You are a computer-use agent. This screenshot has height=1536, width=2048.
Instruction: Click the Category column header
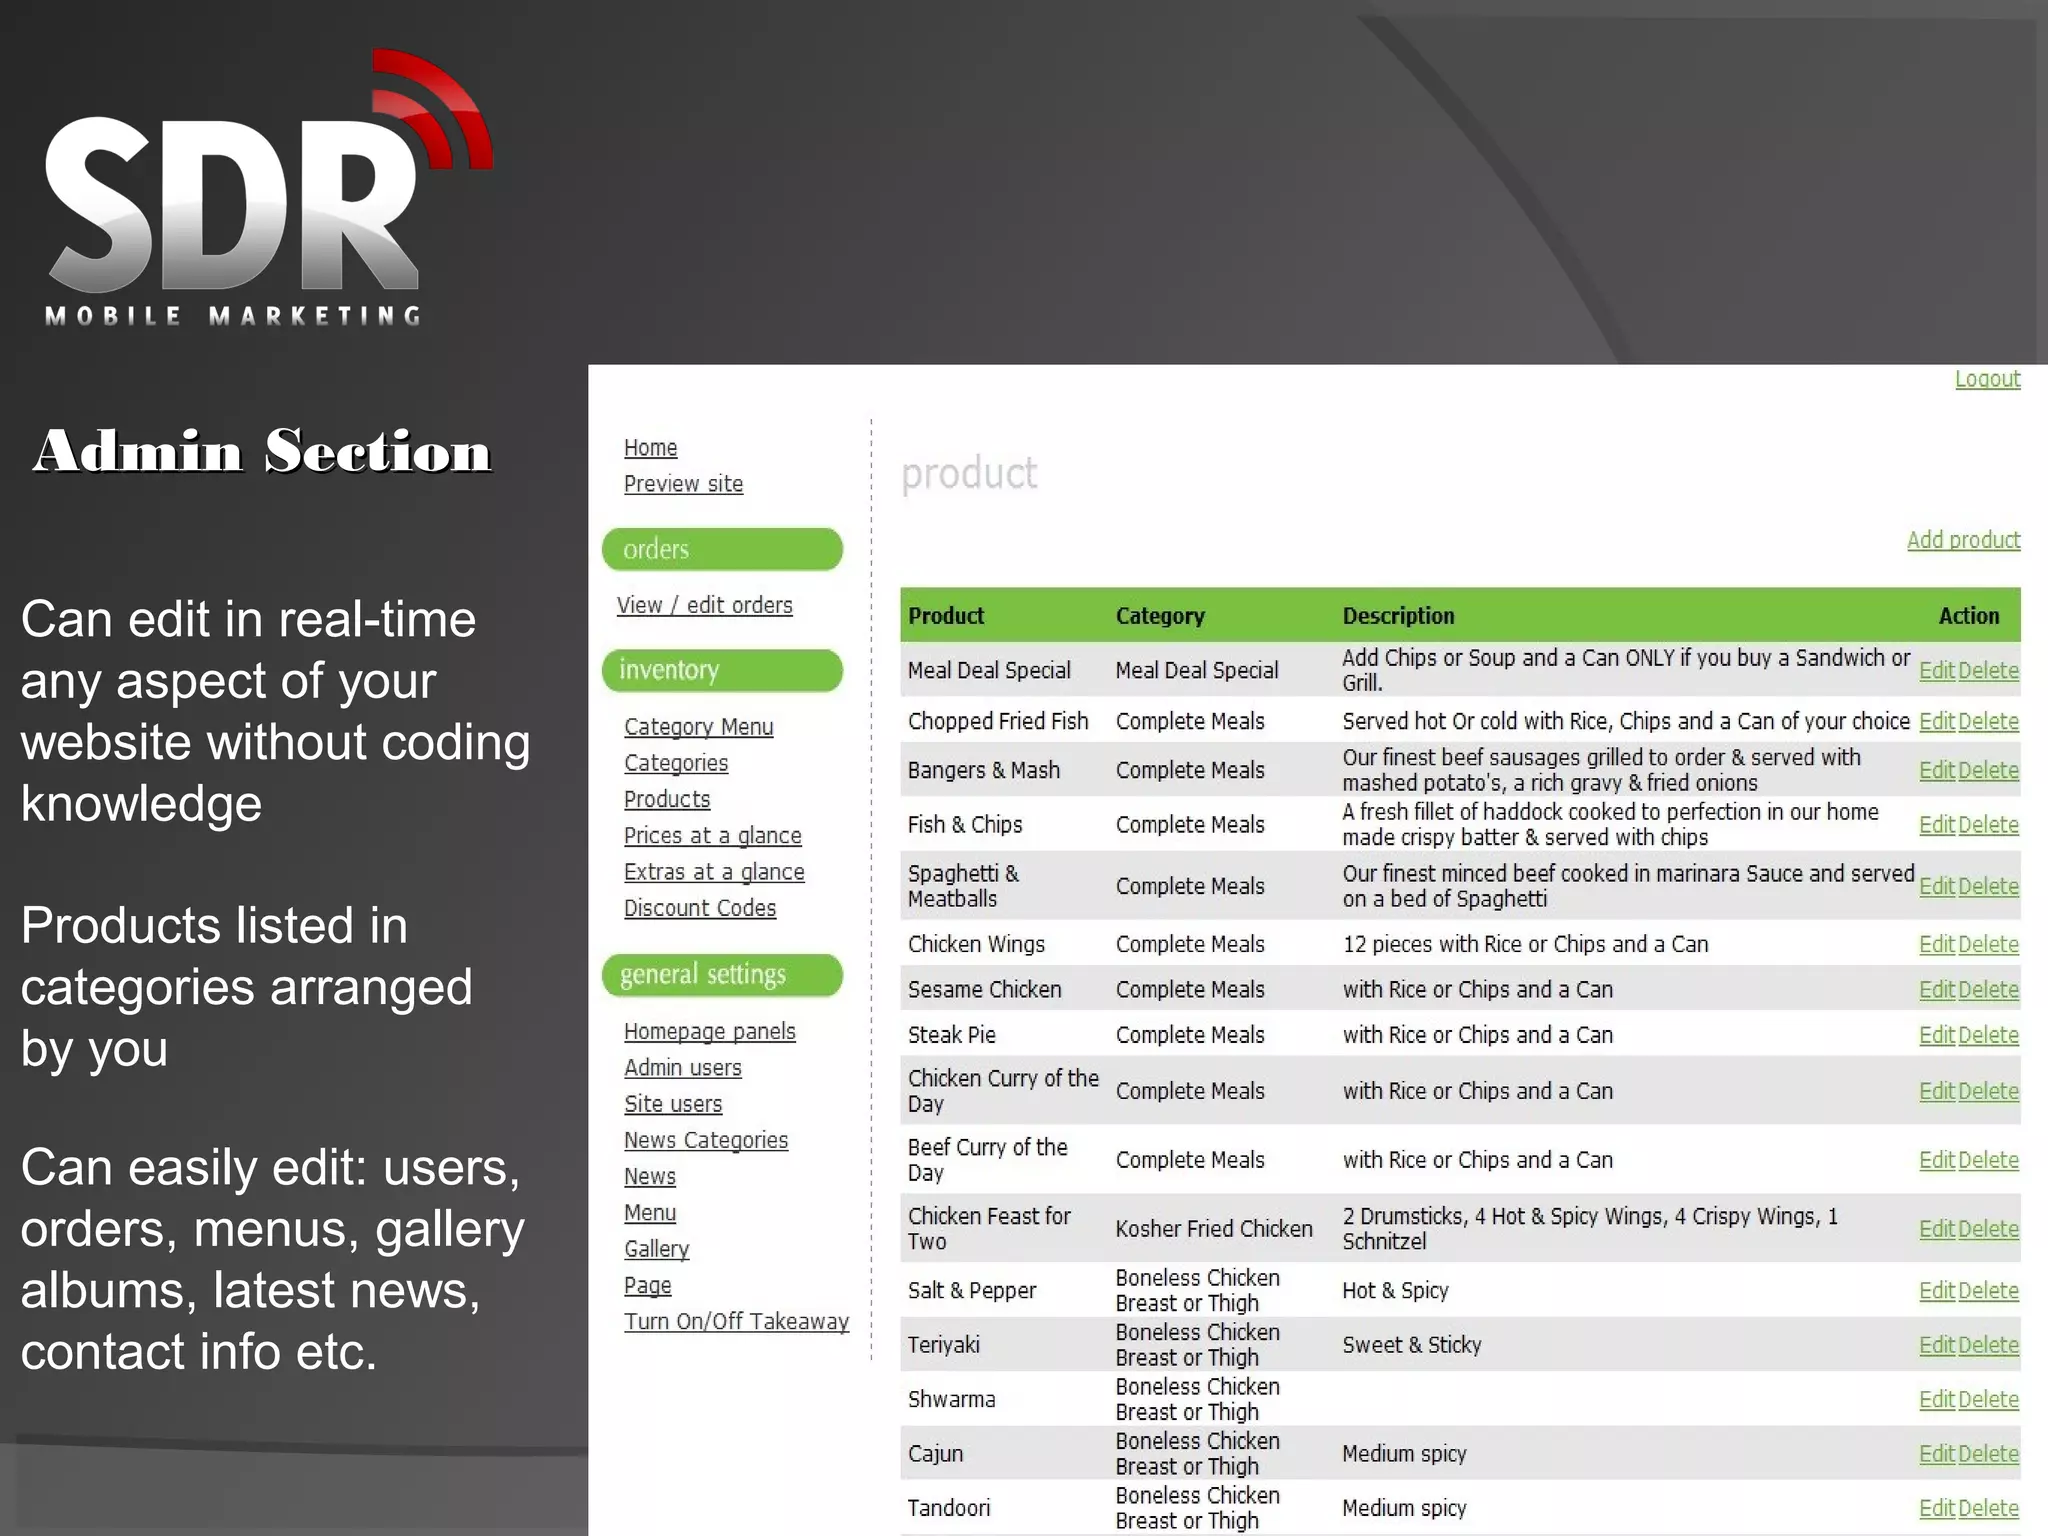(x=1160, y=616)
